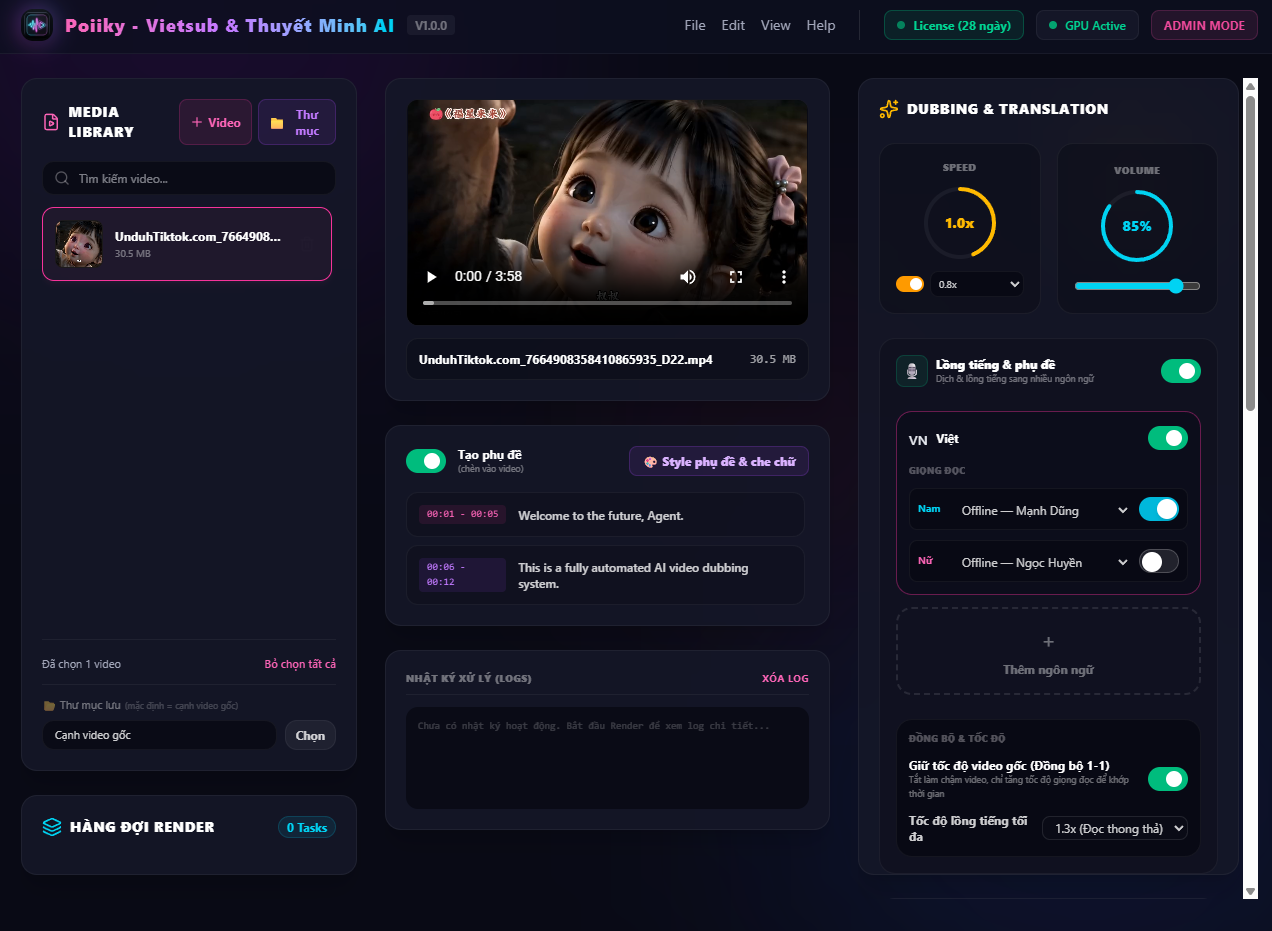The image size is (1272, 931).
Task: Click the right panel vertical scrollbar
Action: pos(1250,253)
